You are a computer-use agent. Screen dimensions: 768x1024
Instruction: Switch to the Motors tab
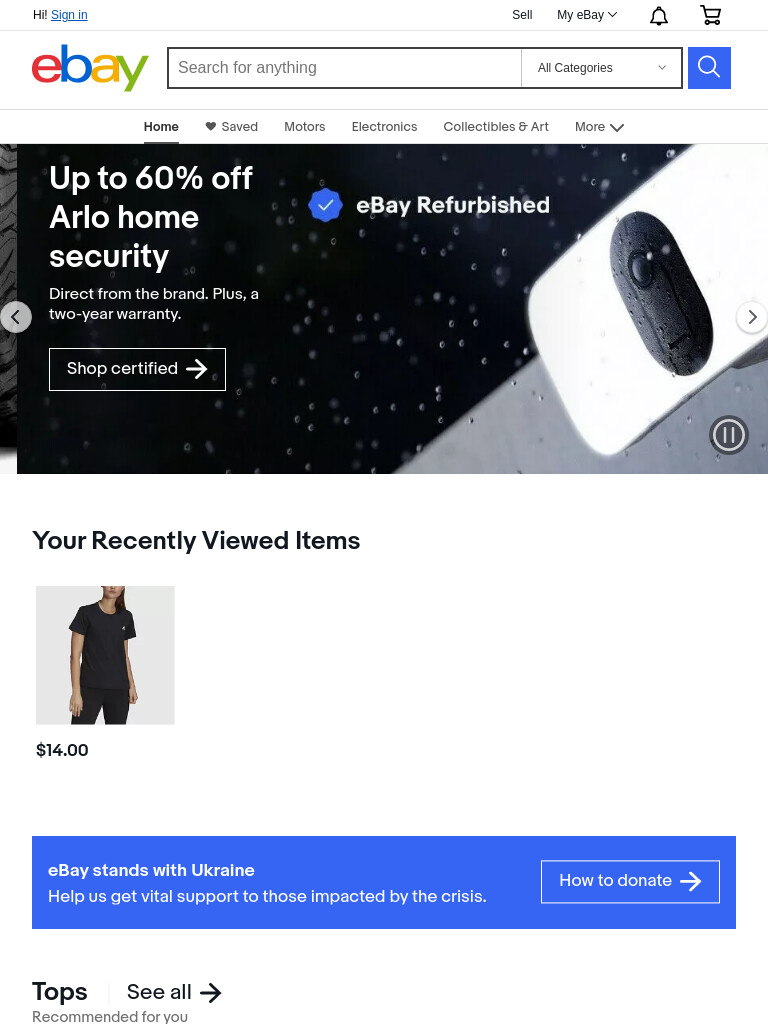click(x=304, y=127)
